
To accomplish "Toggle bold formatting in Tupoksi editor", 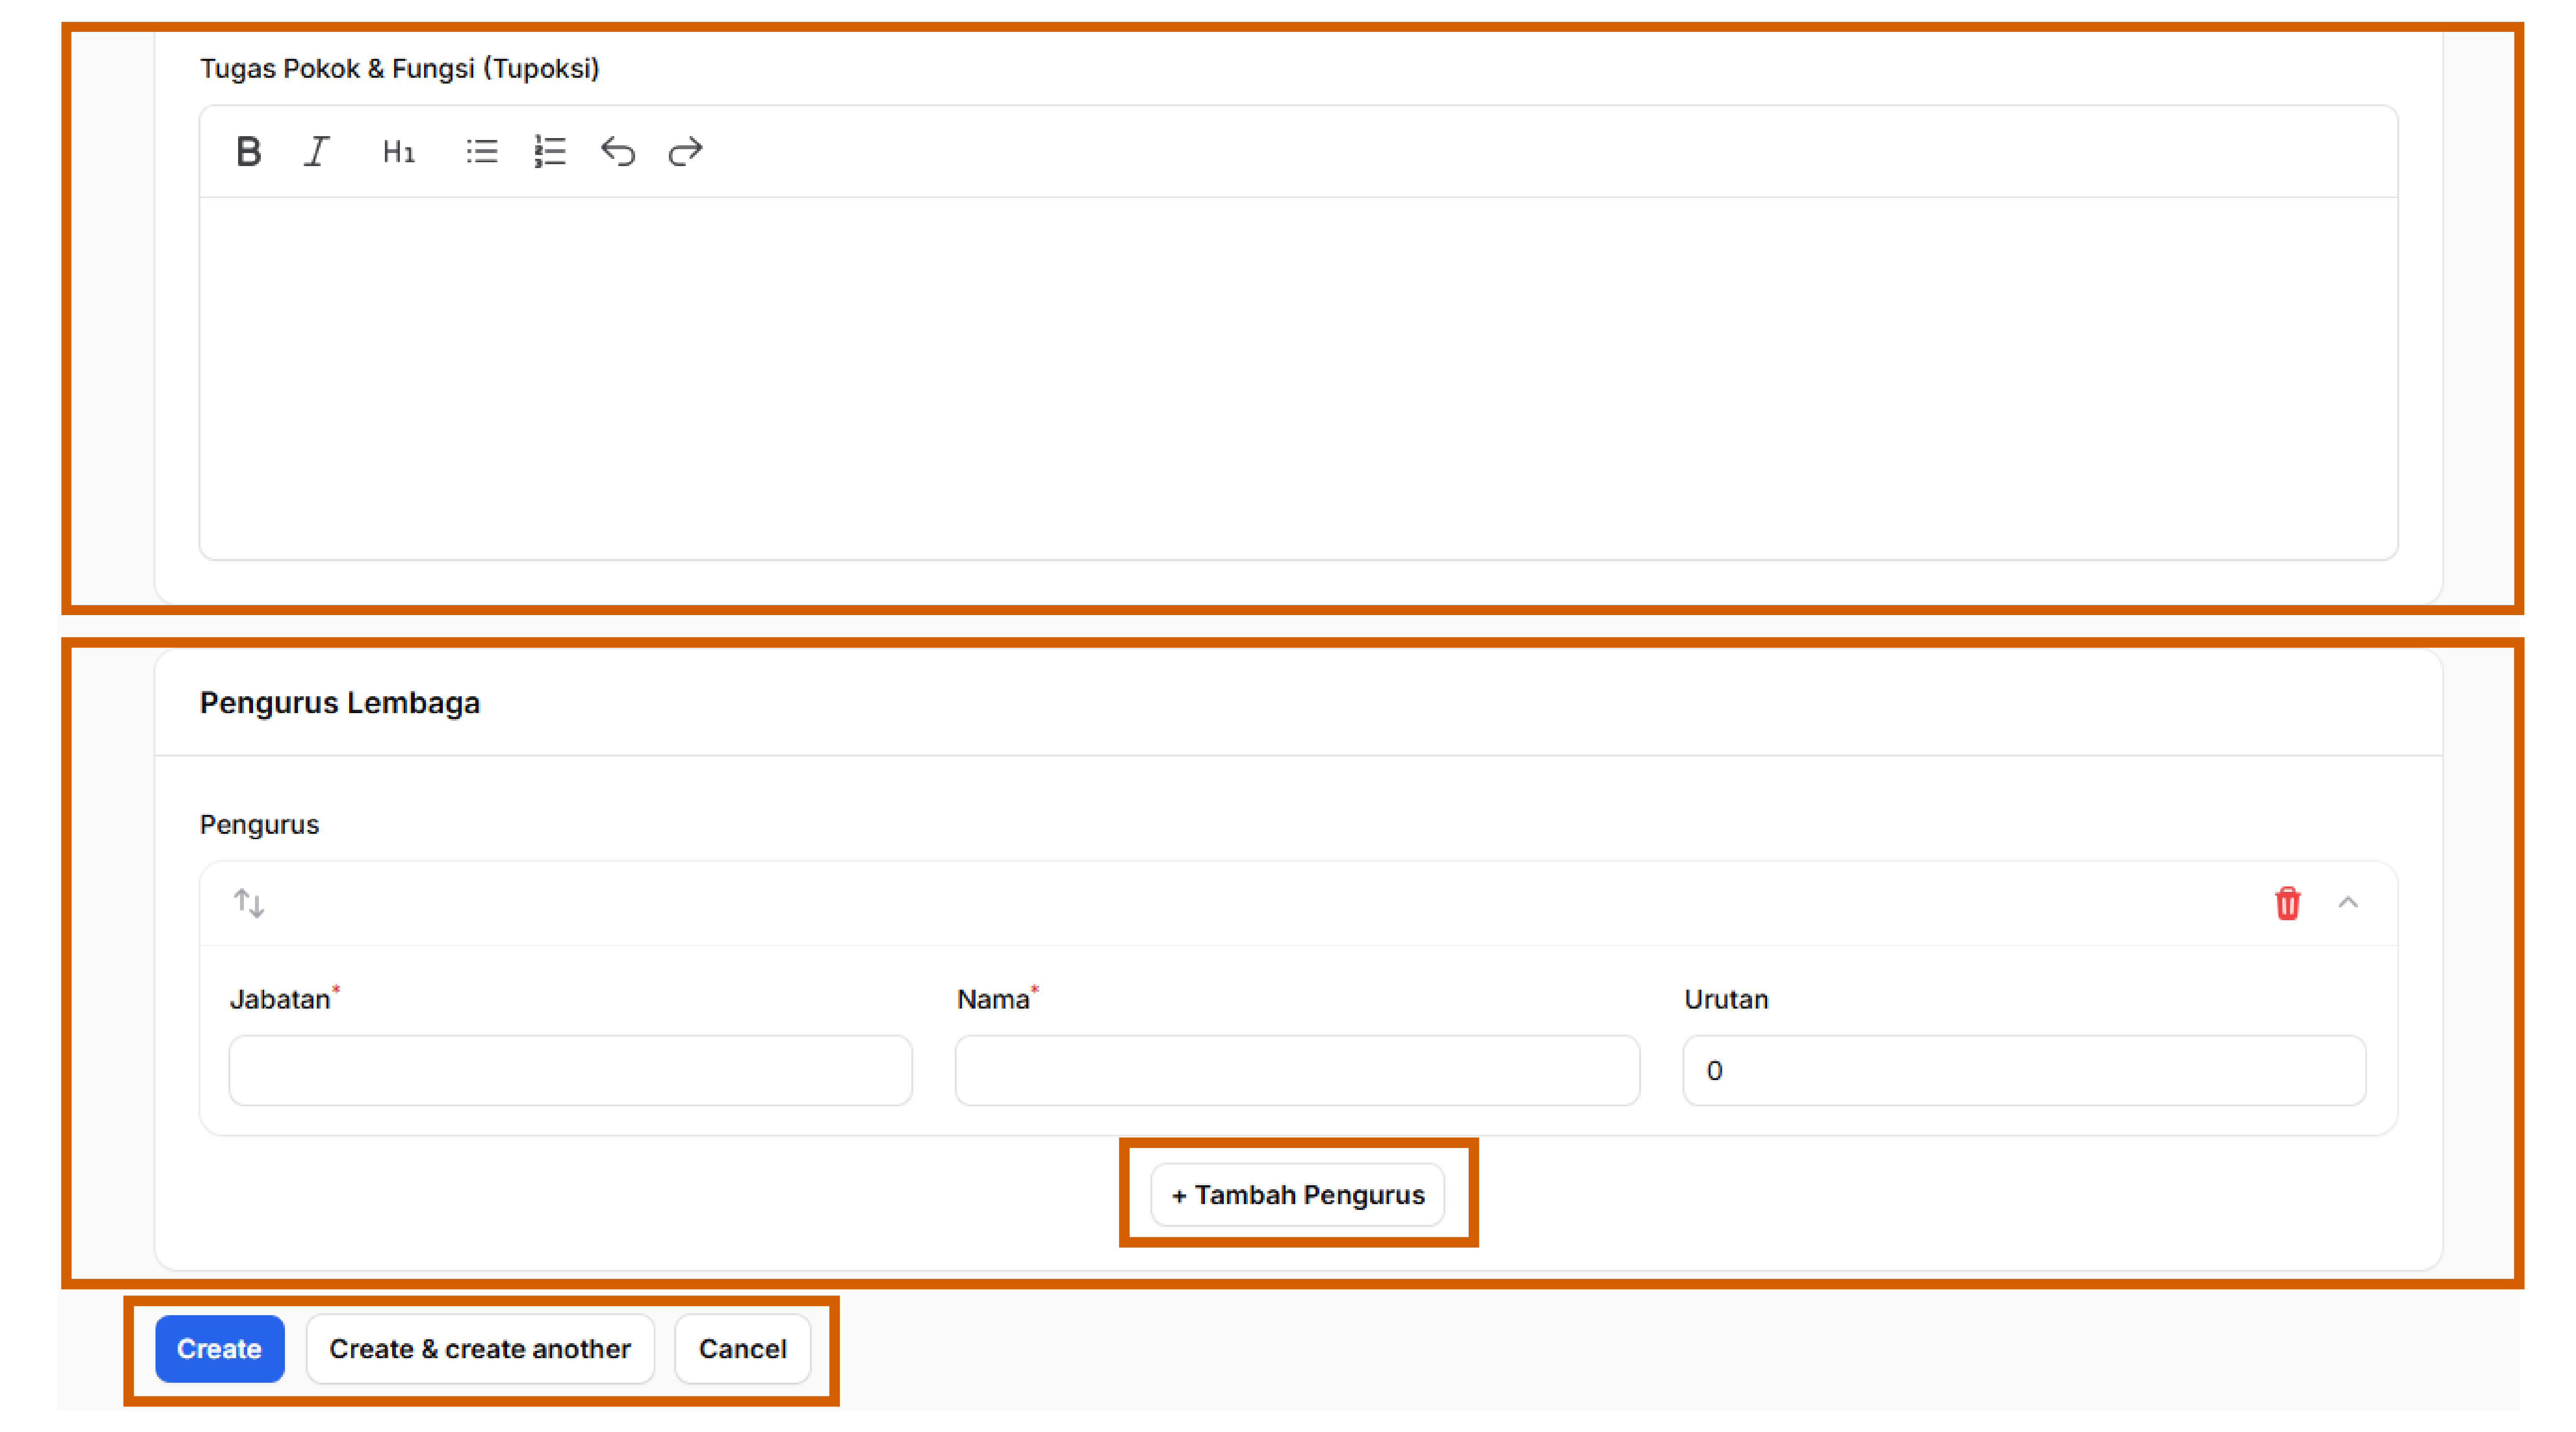I will pos(248,152).
